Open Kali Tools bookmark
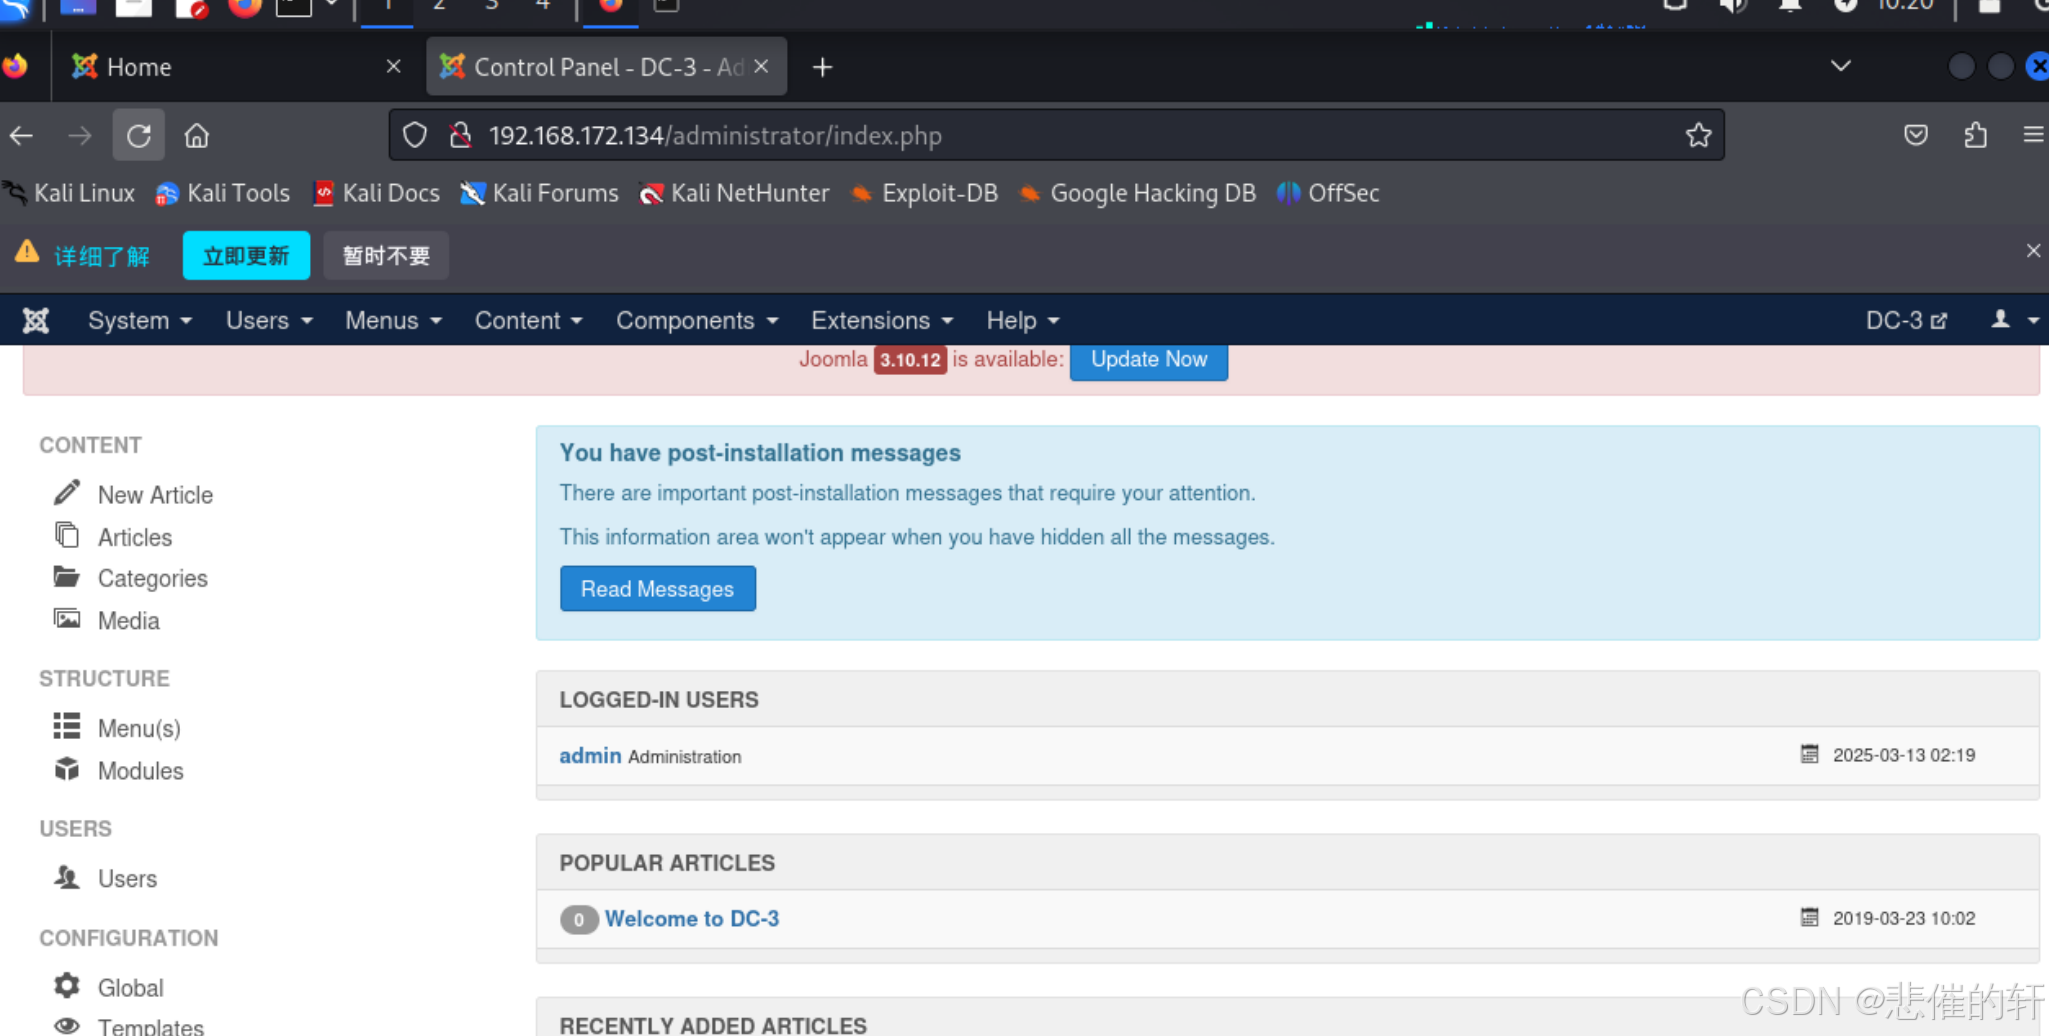The image size is (2049, 1036). pos(223,193)
